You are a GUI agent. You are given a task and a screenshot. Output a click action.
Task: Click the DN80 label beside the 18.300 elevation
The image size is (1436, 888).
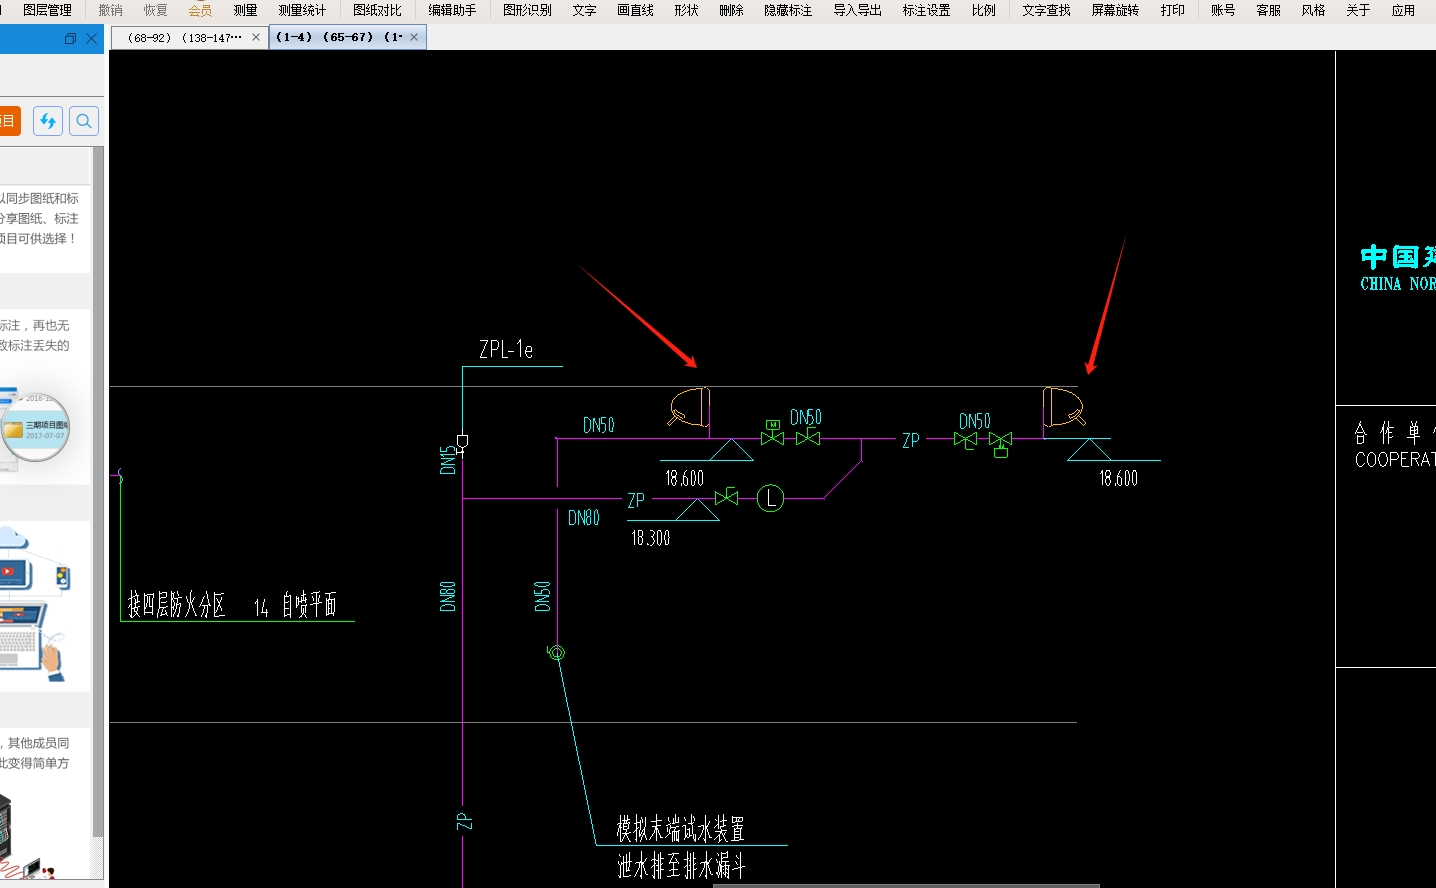584,517
